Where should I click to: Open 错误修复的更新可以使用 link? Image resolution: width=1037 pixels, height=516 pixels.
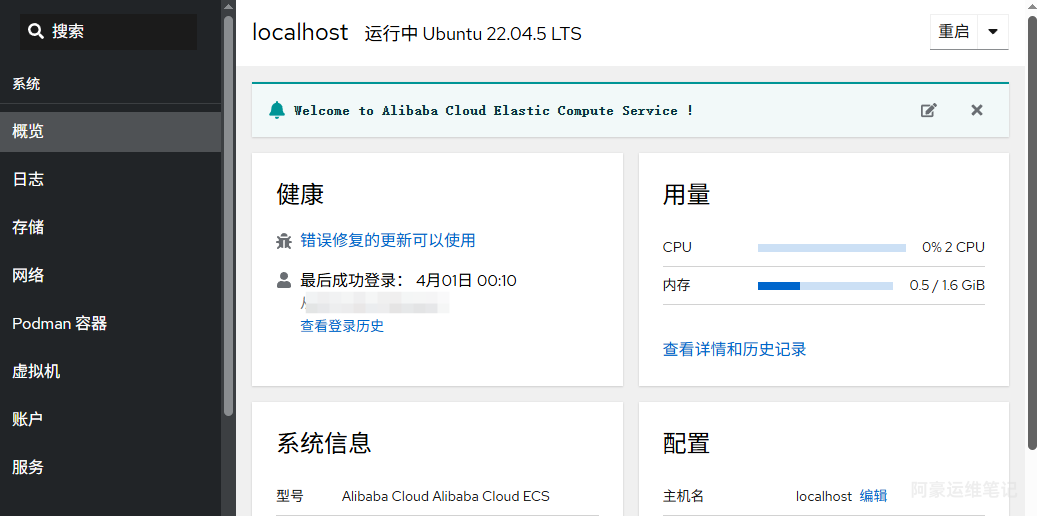pos(388,240)
